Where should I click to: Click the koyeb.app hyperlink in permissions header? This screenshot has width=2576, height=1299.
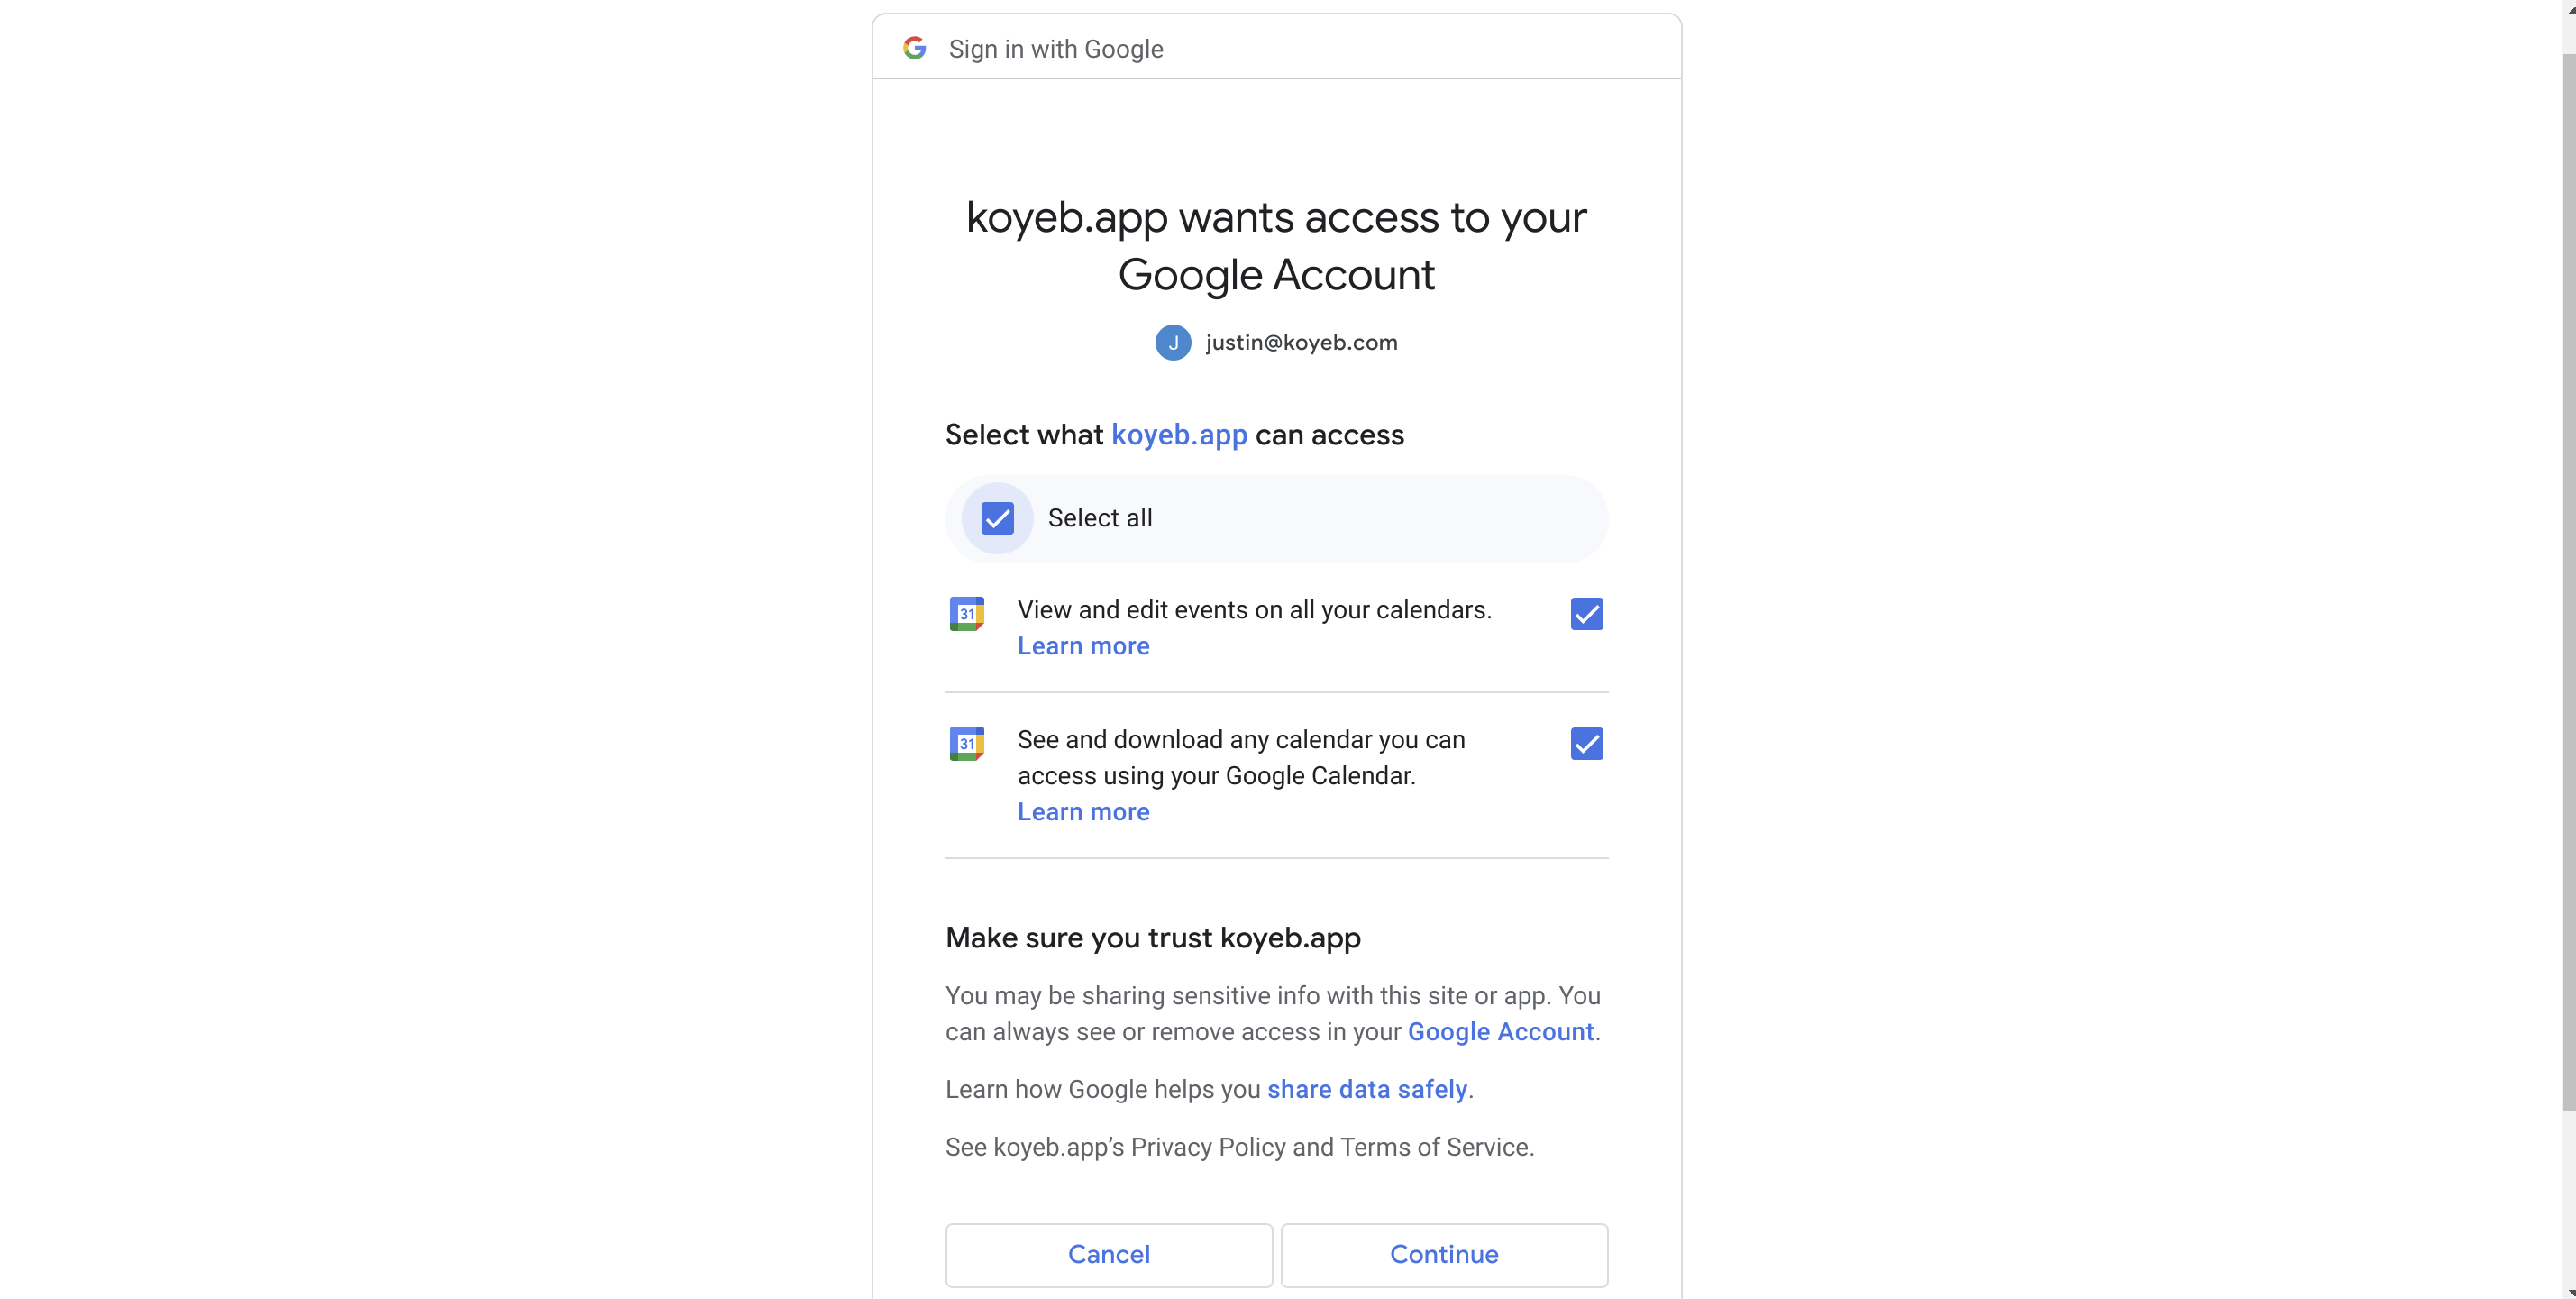click(x=1180, y=435)
